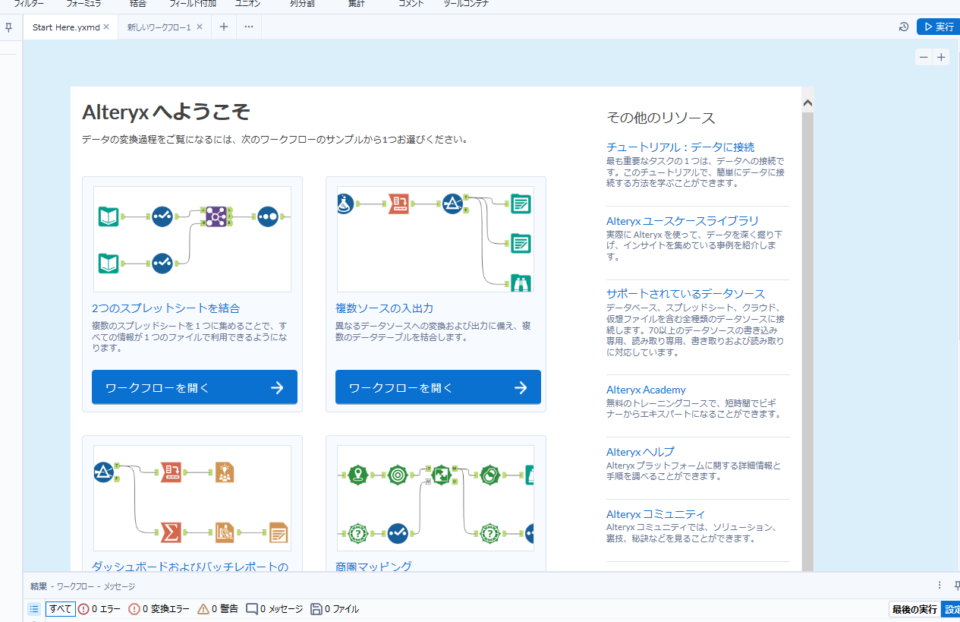Close the Start Here.yxmd tab
The height and width of the screenshot is (622, 960).
point(106,27)
